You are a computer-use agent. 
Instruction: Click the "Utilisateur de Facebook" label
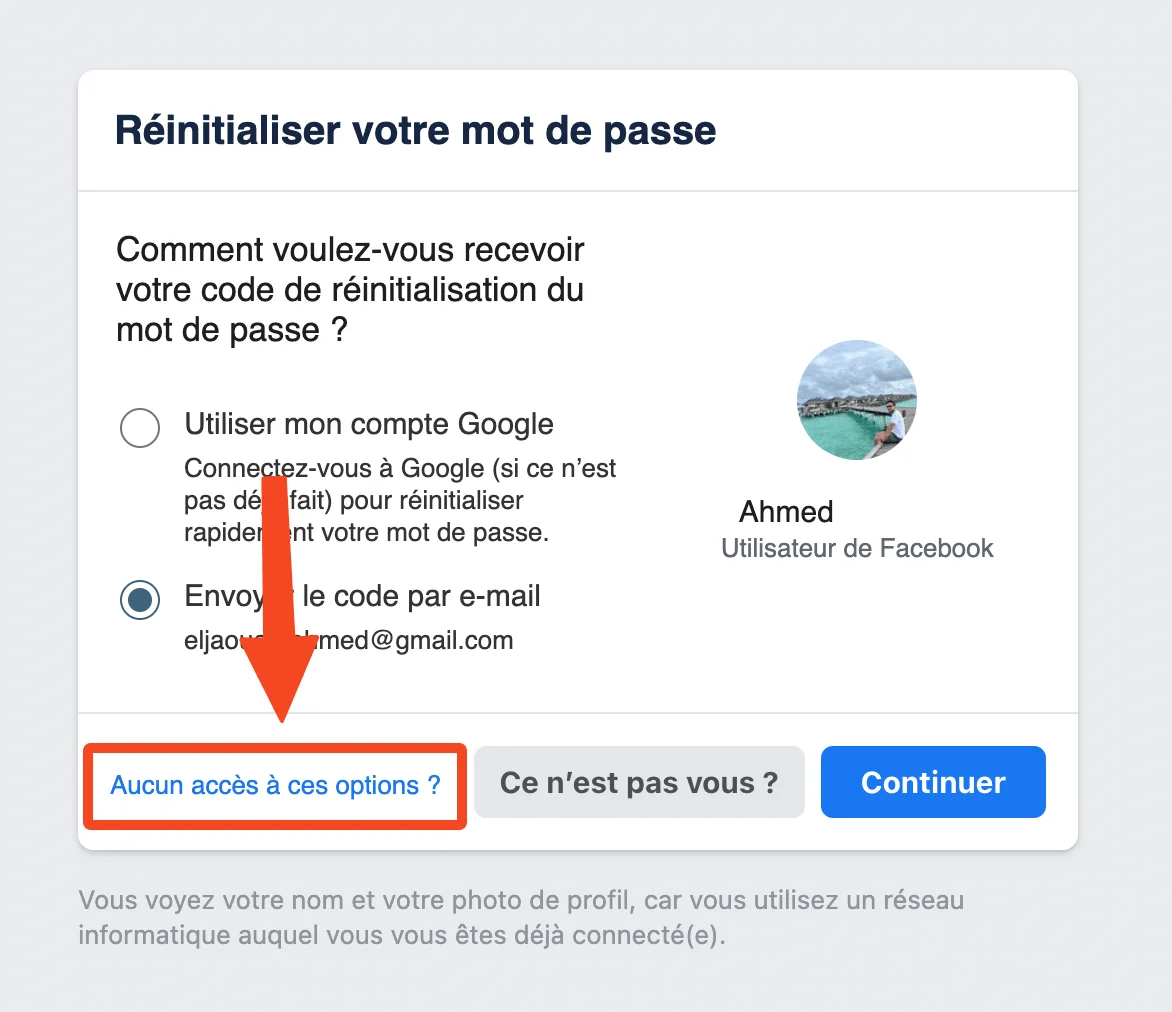pos(857,548)
